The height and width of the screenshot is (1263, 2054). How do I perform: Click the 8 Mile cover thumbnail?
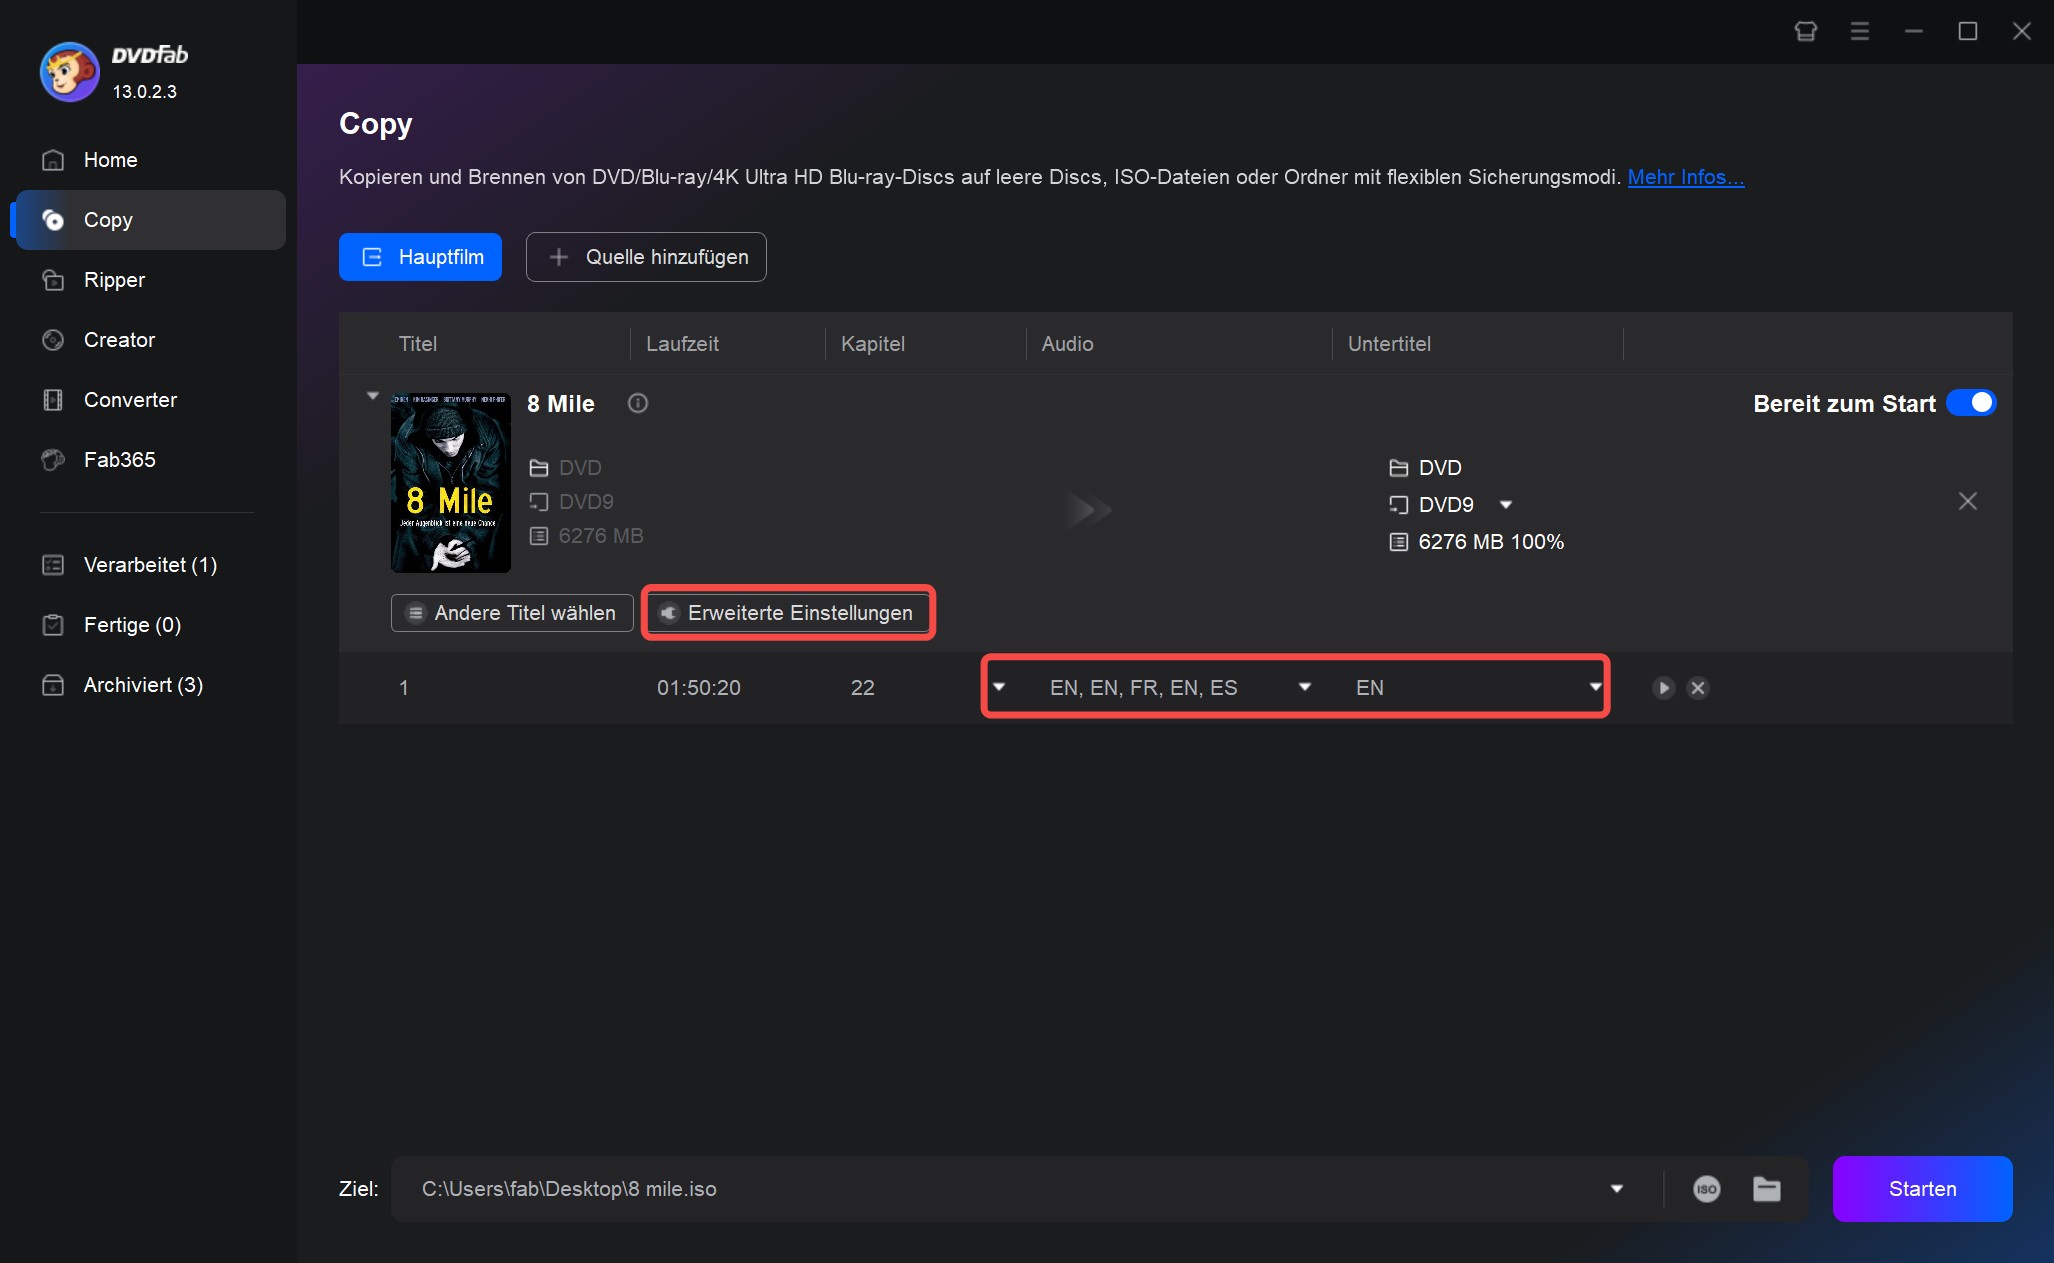click(450, 483)
